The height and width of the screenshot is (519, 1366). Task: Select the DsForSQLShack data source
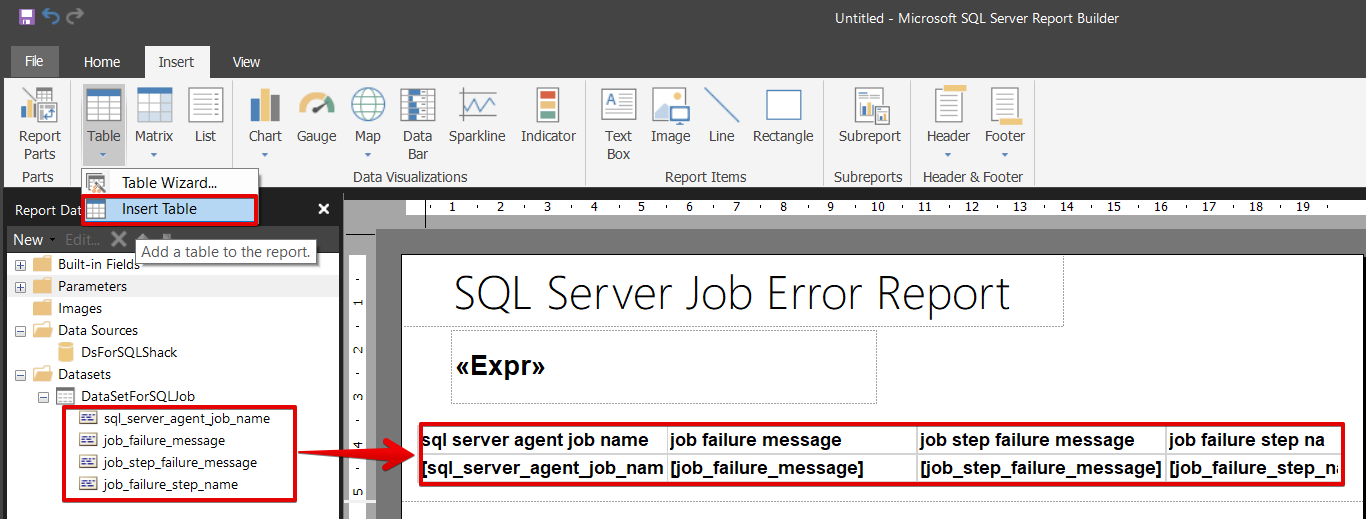coord(117,352)
